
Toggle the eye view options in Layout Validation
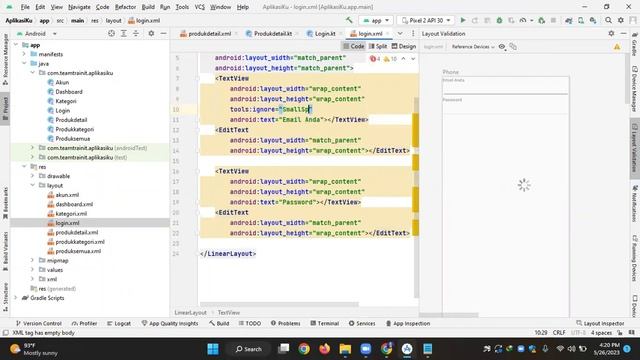(x=502, y=47)
